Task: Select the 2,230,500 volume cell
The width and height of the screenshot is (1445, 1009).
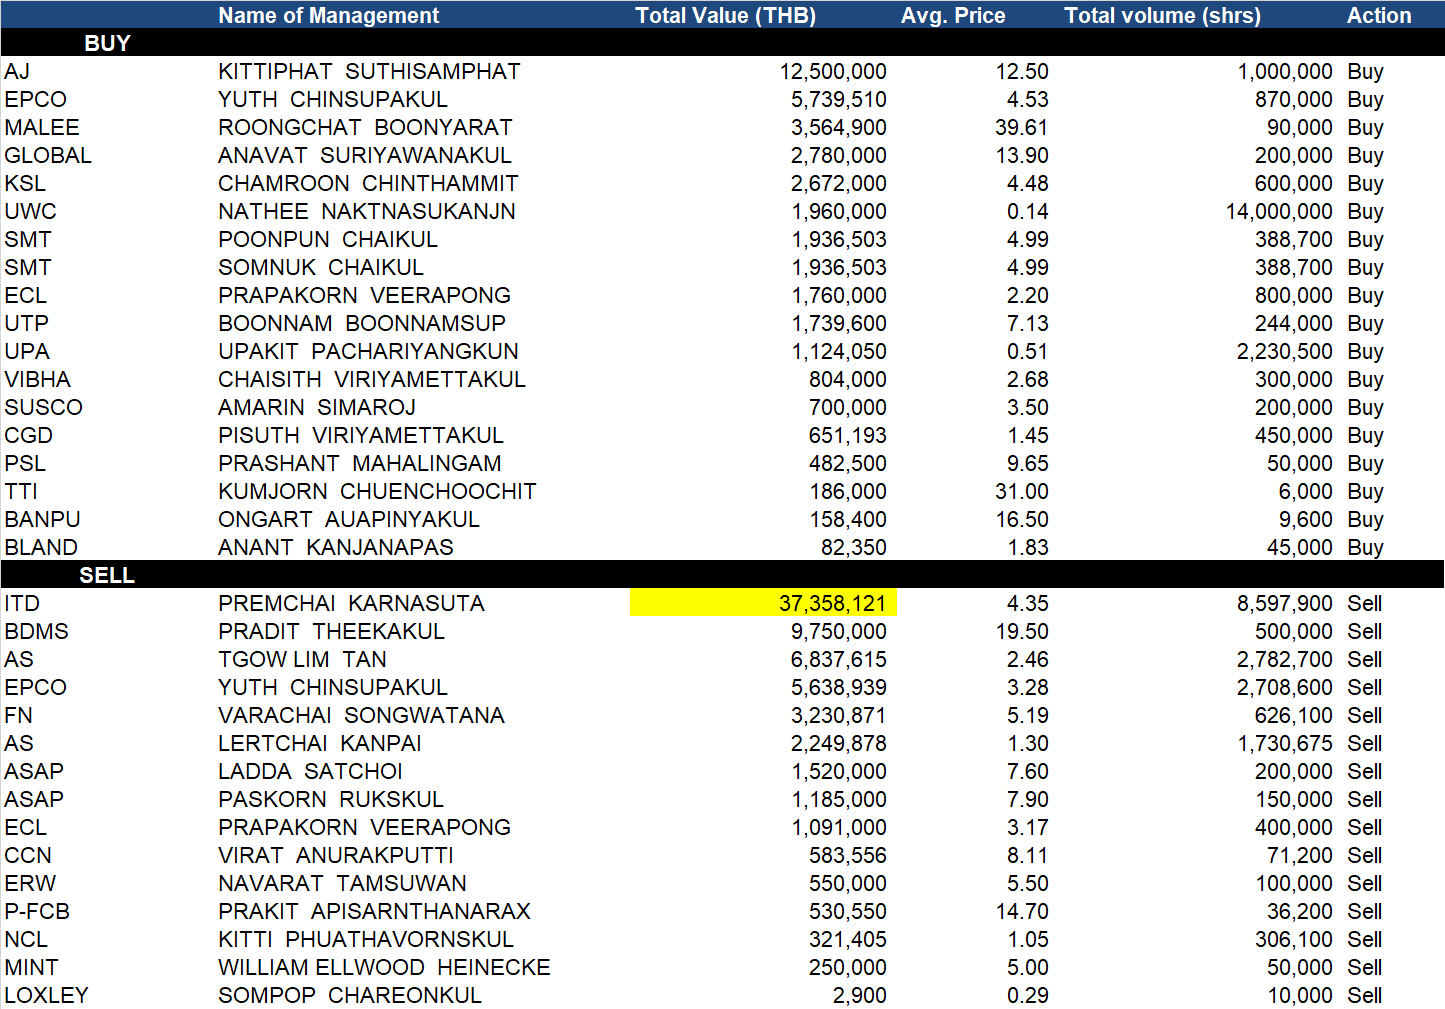Action: pyautogui.click(x=1284, y=351)
